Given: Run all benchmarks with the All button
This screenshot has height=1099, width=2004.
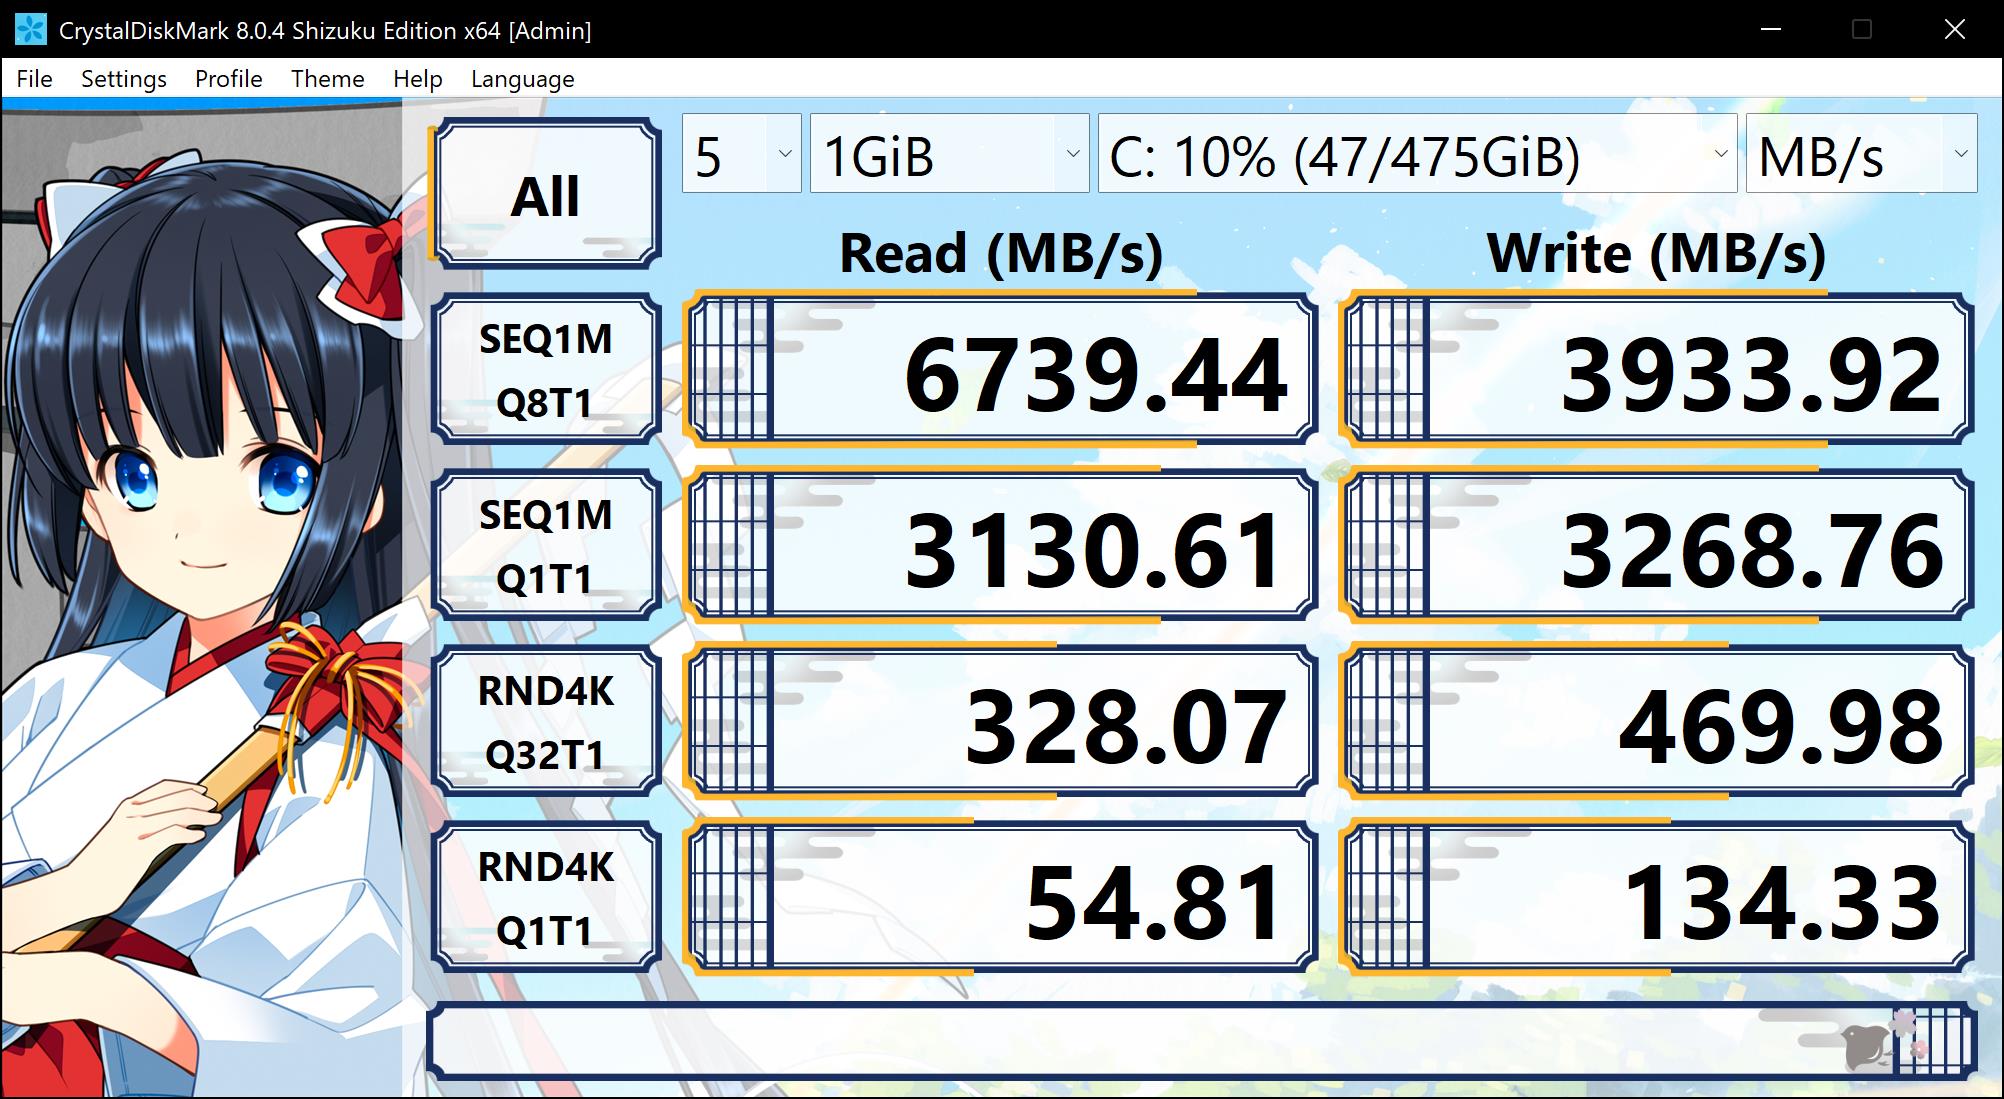Looking at the screenshot, I should (x=546, y=194).
